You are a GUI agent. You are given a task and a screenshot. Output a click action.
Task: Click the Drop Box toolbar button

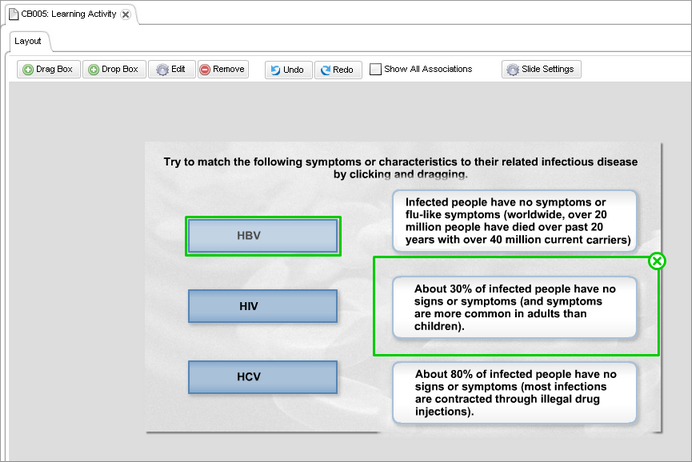point(113,70)
